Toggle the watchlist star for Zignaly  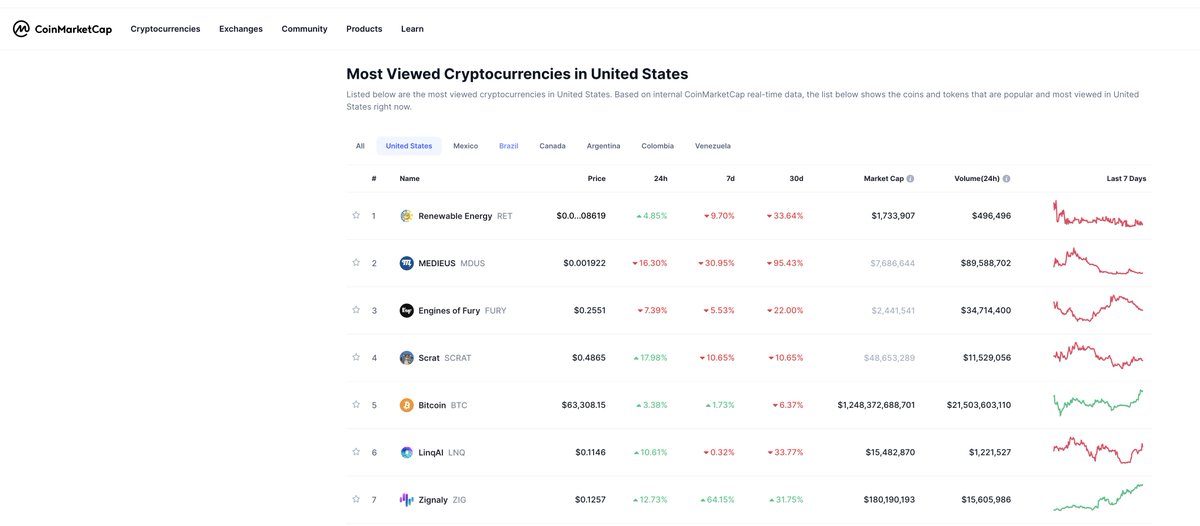tap(355, 499)
